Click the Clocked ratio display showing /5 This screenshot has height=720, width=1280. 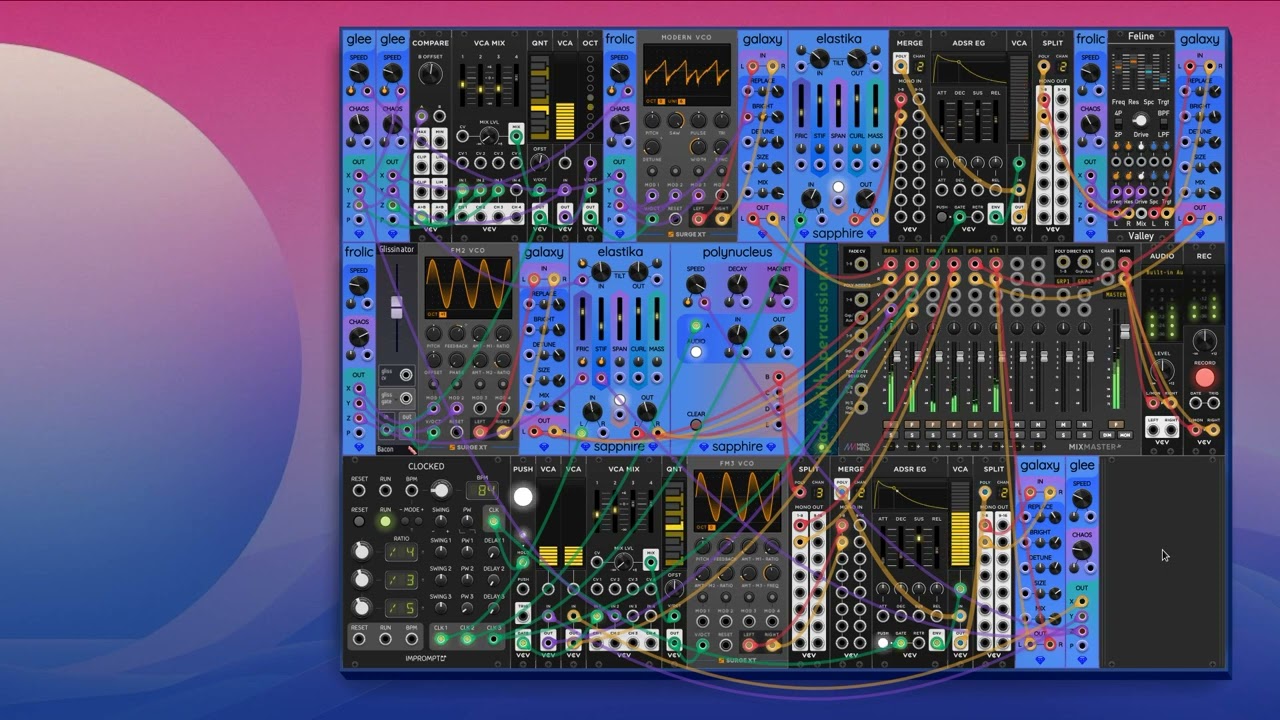tap(402, 608)
